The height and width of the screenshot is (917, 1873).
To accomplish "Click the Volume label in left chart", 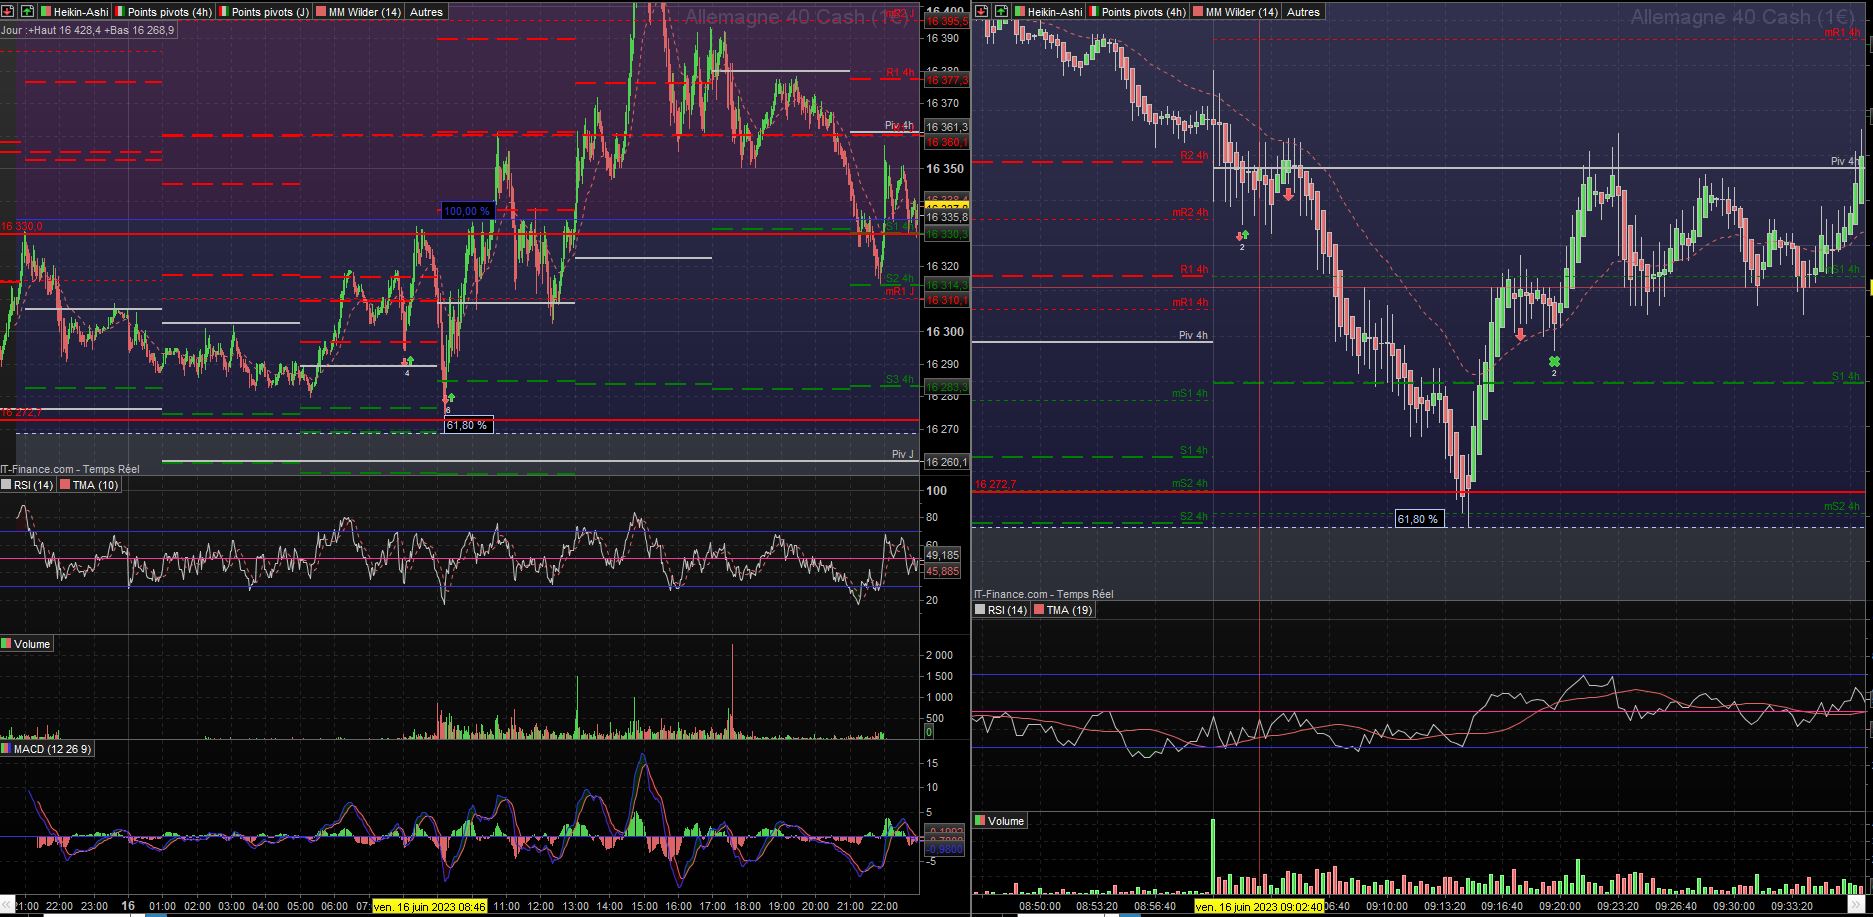I will (27, 644).
